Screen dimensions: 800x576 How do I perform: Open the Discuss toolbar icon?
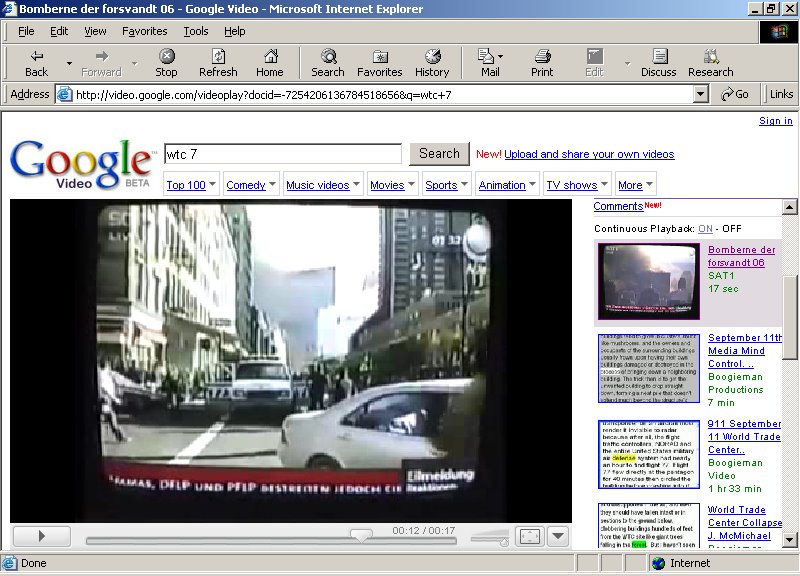coord(659,63)
